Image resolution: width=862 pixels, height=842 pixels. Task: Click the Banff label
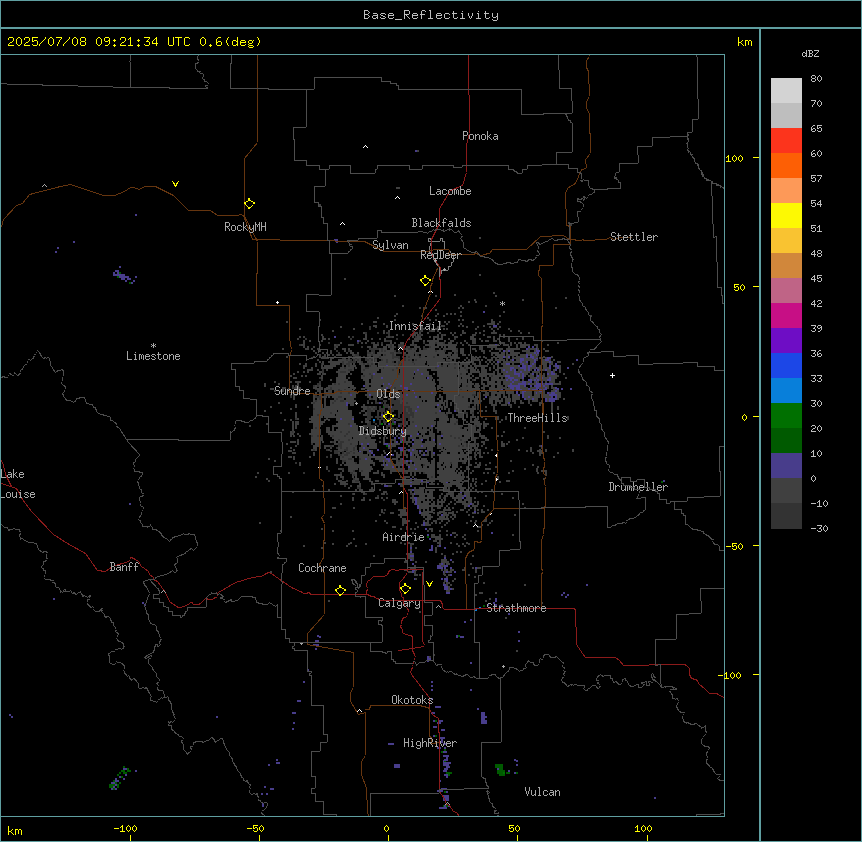pos(124,567)
